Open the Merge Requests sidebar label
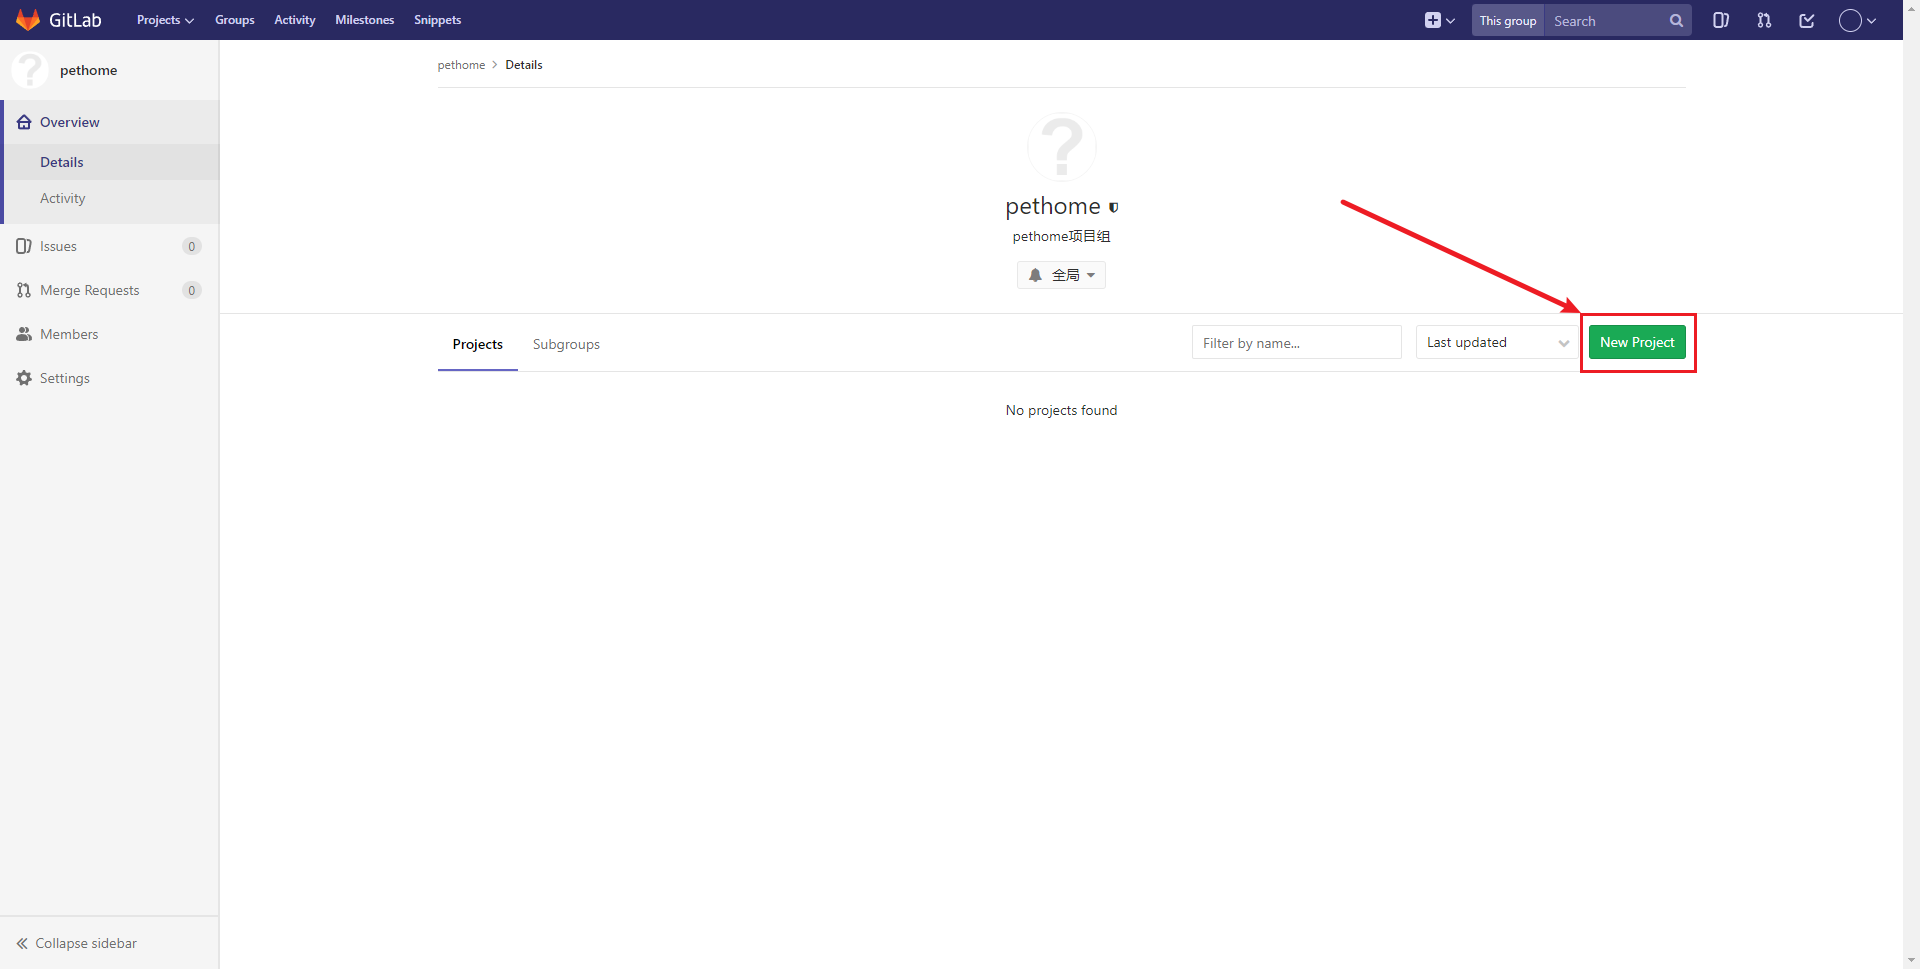Image resolution: width=1920 pixels, height=969 pixels. coord(90,290)
